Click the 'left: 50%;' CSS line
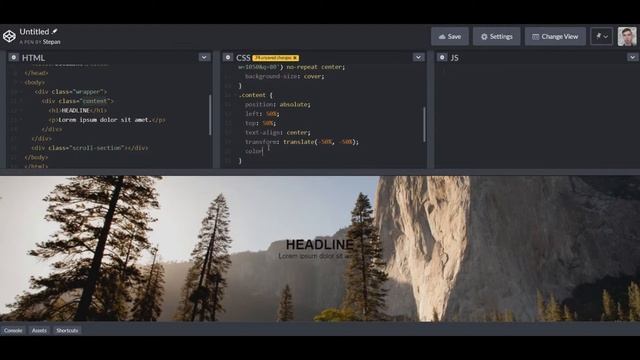The height and width of the screenshot is (360, 640). point(262,114)
